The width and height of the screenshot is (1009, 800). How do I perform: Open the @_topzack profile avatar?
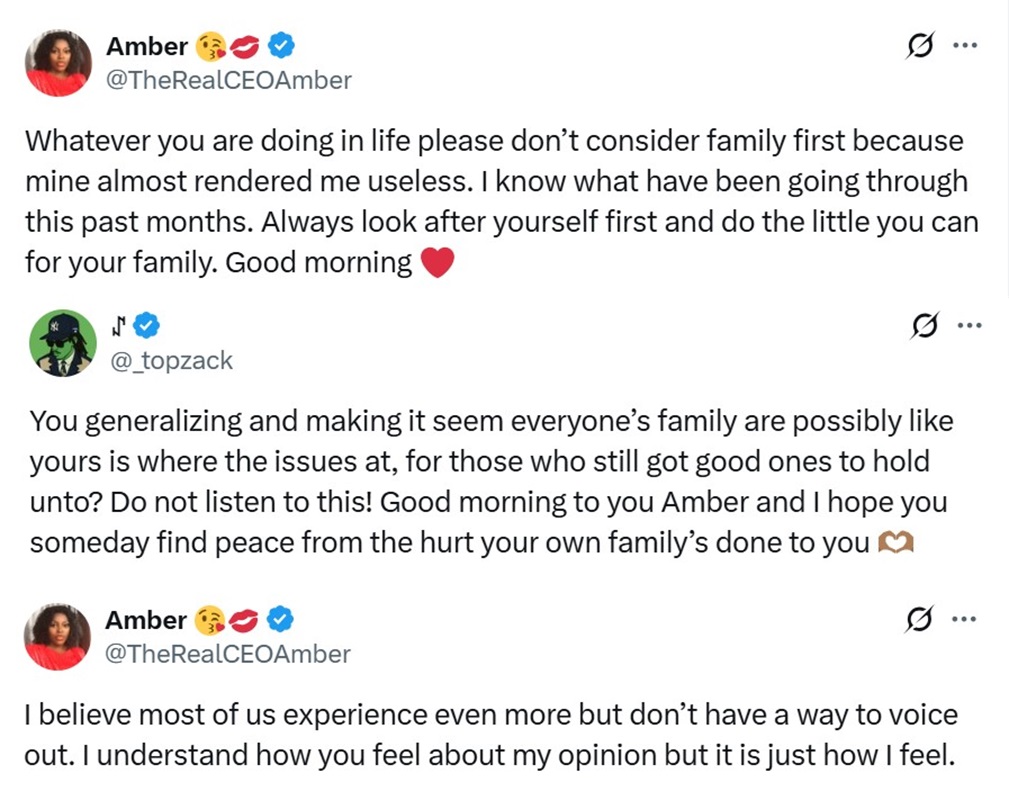click(62, 343)
